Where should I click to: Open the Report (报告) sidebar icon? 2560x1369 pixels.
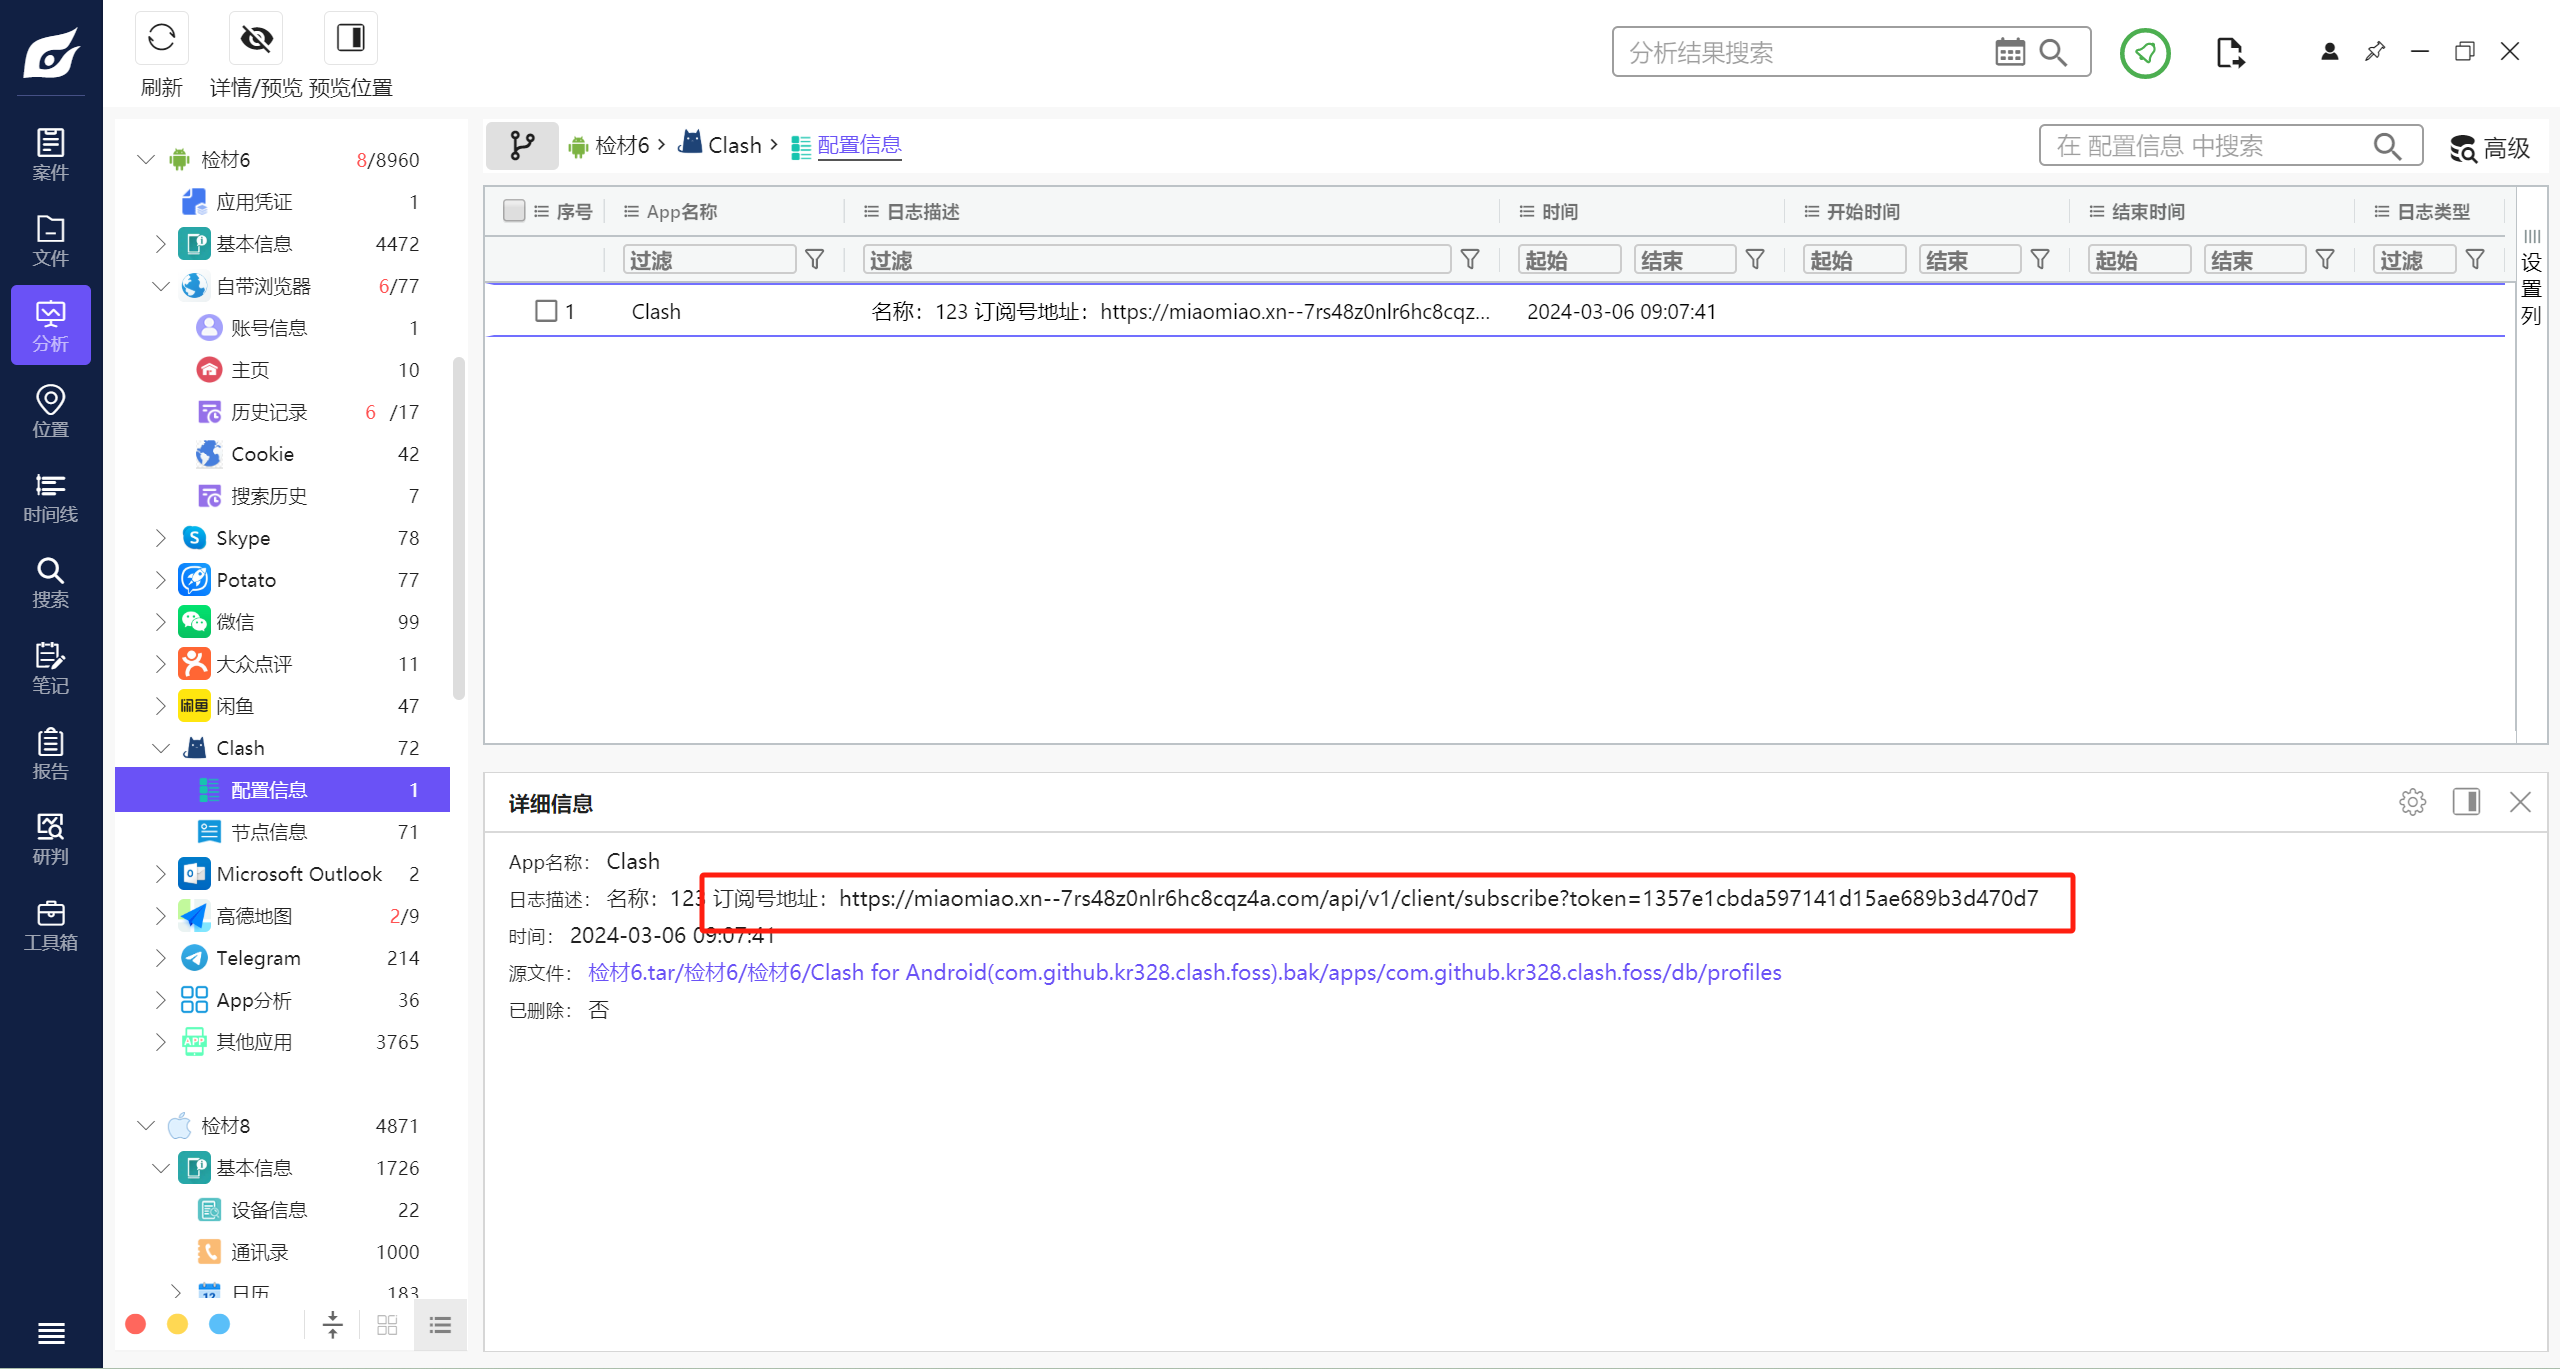click(50, 754)
